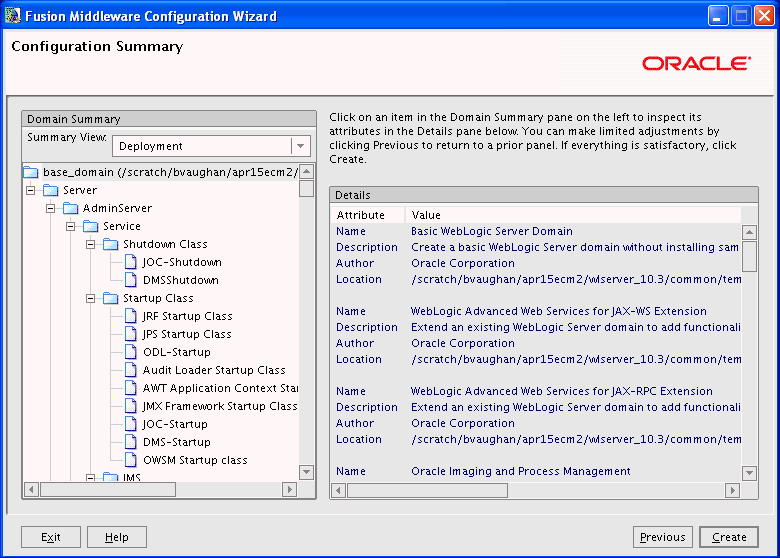Click the domain tree horizontal scrollbar thumb
This screenshot has width=780, height=558.
point(107,489)
